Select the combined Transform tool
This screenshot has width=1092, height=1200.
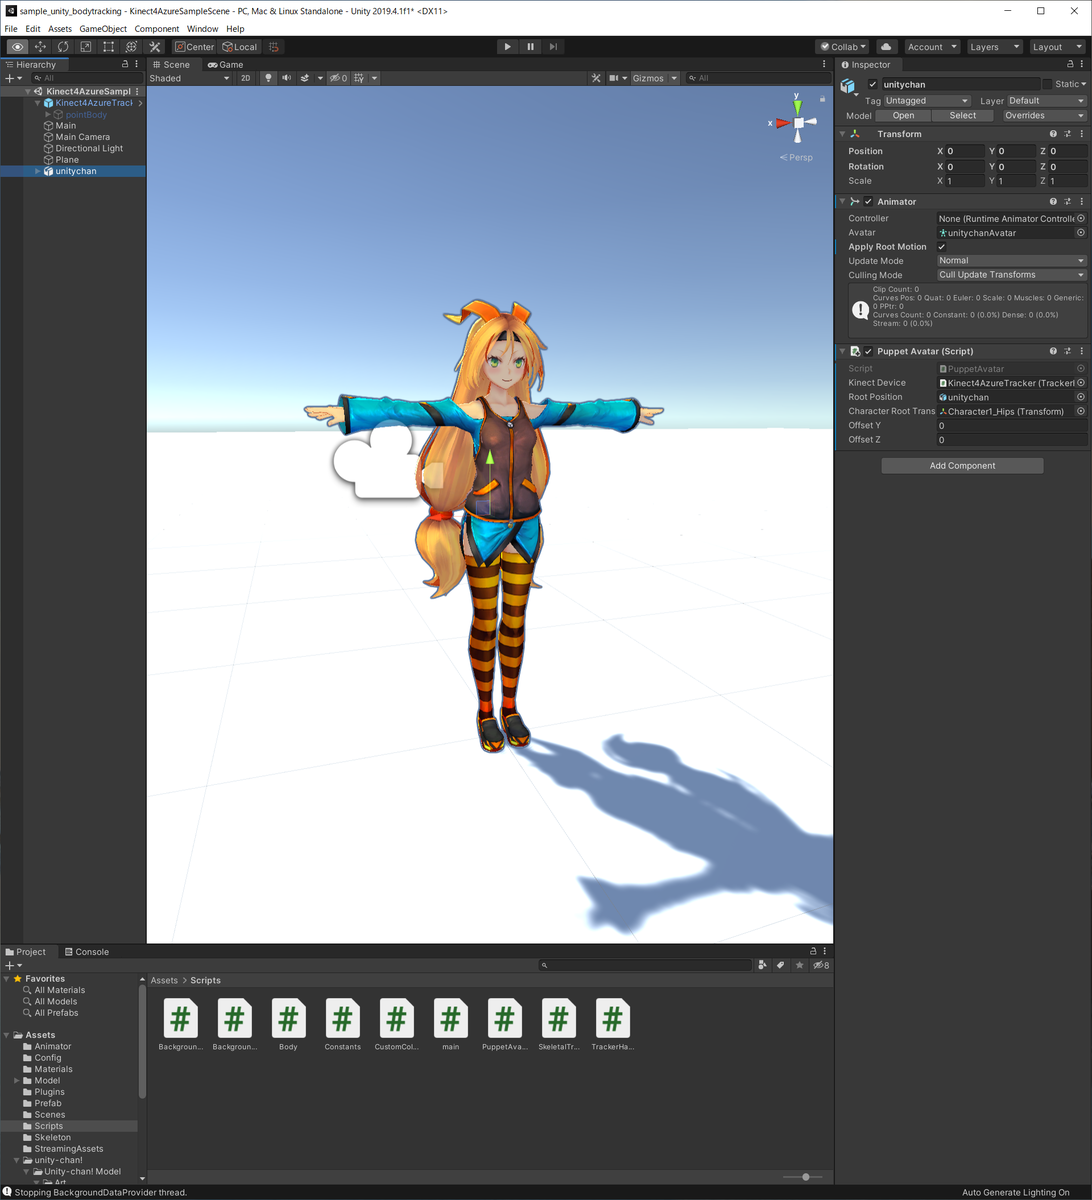132,47
